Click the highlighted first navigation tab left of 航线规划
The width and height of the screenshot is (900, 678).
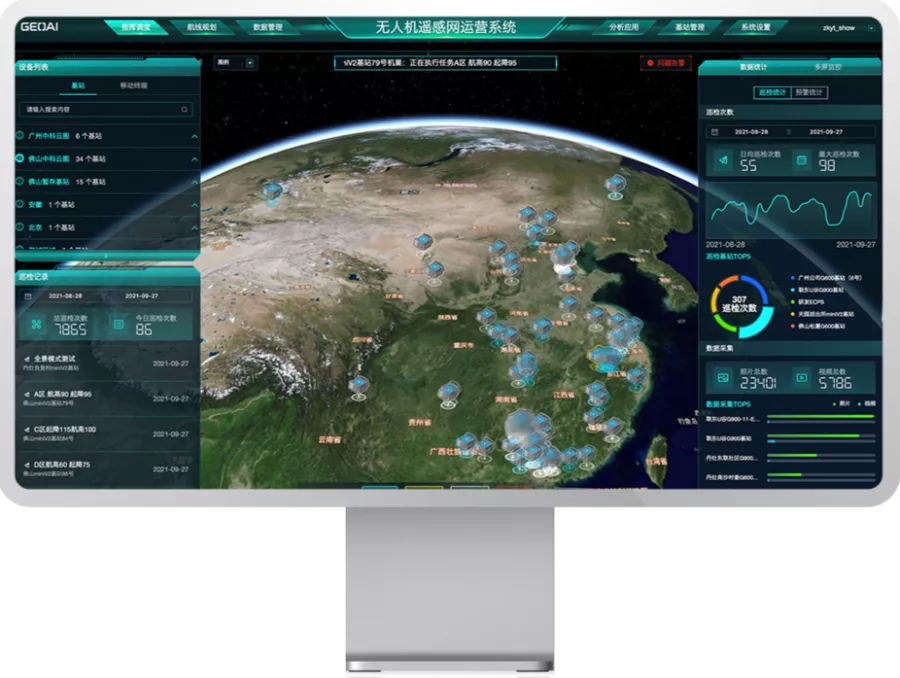point(136,27)
